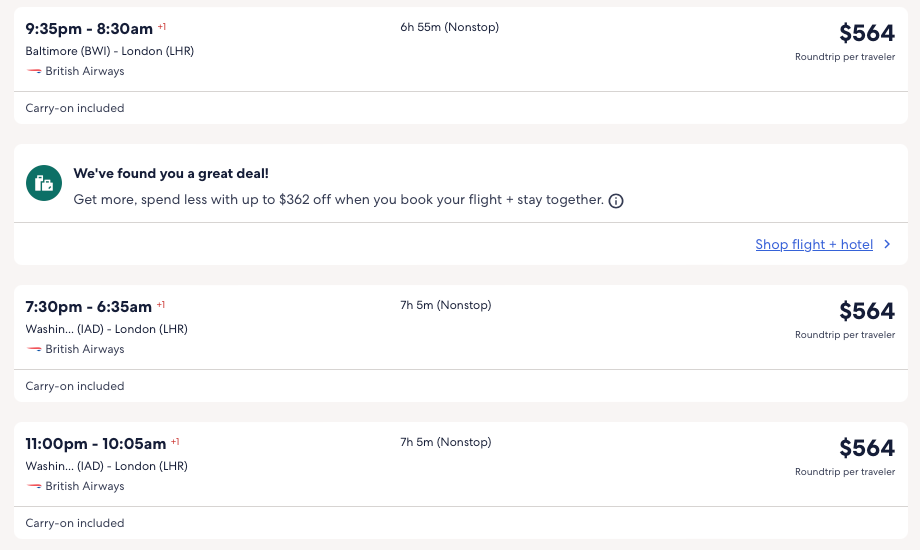This screenshot has height=550, width=920.
Task: Click the $564 price on Baltimore flight
Action: [866, 34]
